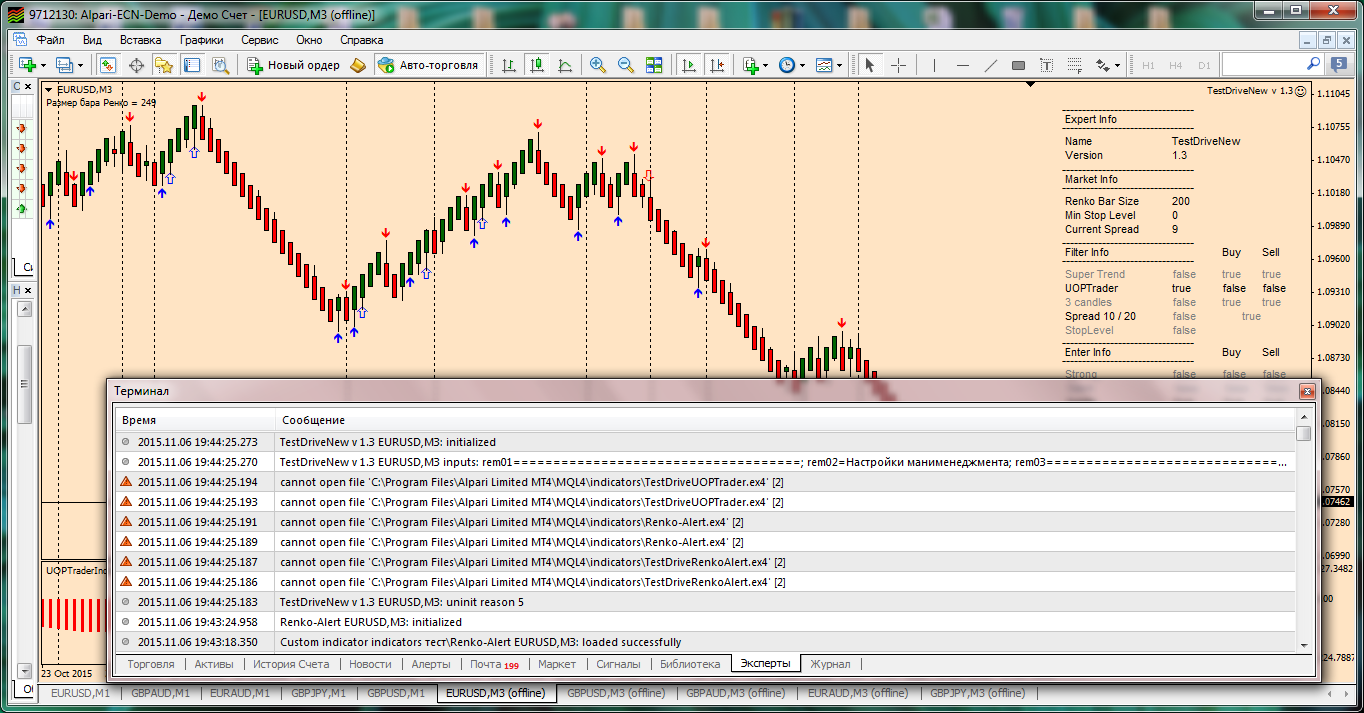Expand the new chart dropdown arrow
The width and height of the screenshot is (1364, 713).
click(42, 66)
